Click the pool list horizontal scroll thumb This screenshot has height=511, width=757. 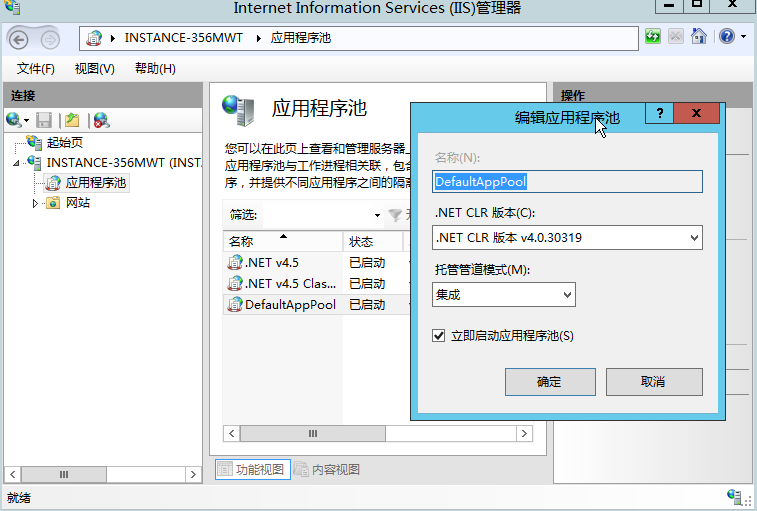(313, 434)
